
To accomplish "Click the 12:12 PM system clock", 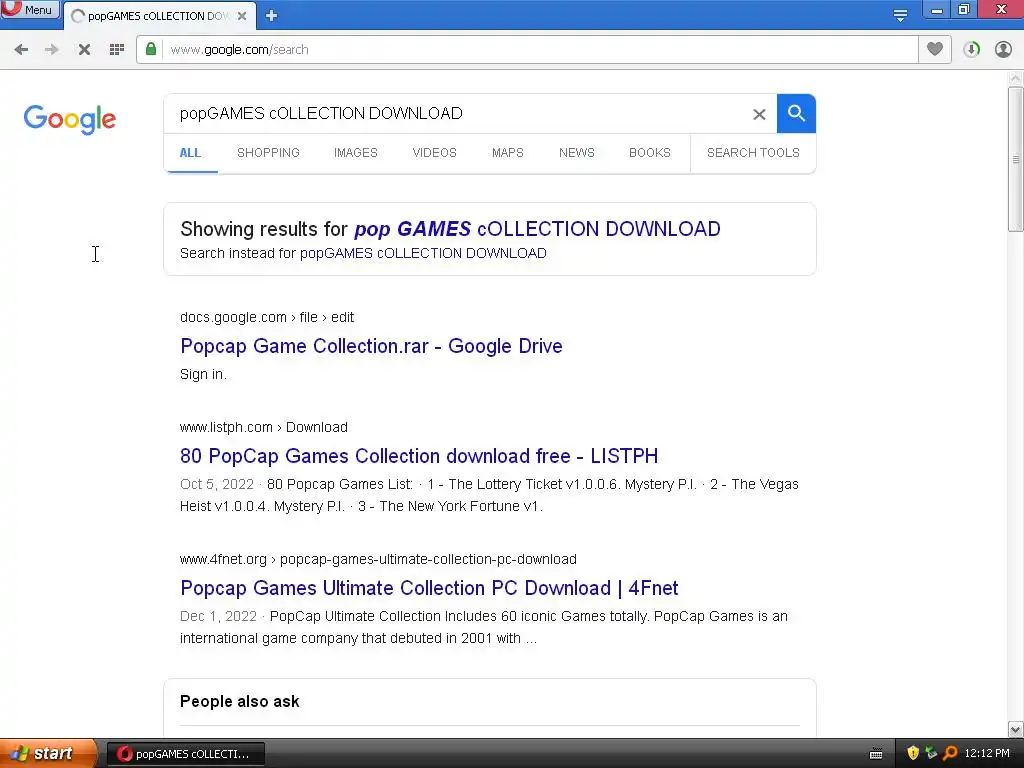I will [x=987, y=754].
